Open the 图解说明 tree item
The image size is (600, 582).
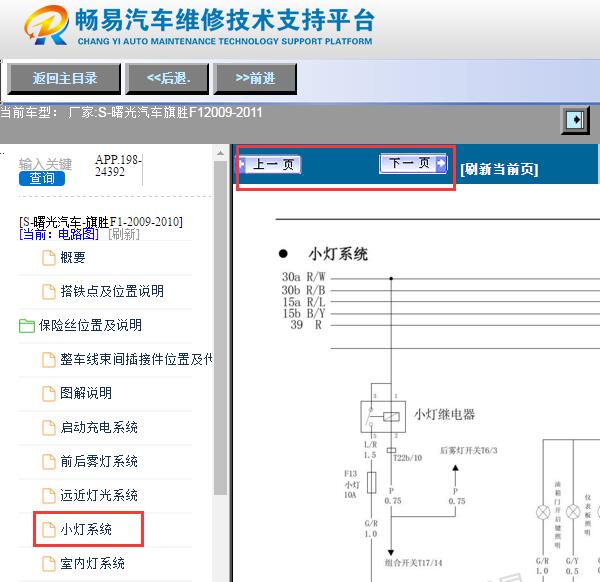coord(86,393)
